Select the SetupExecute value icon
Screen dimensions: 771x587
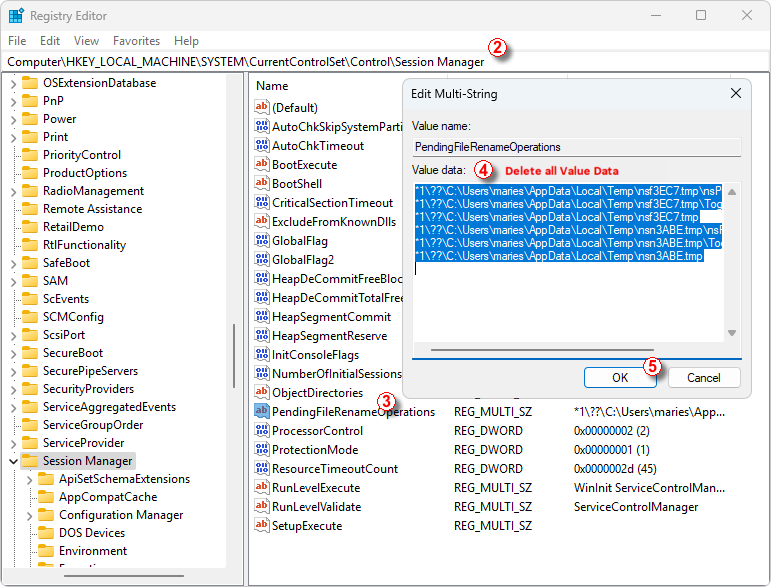point(262,526)
